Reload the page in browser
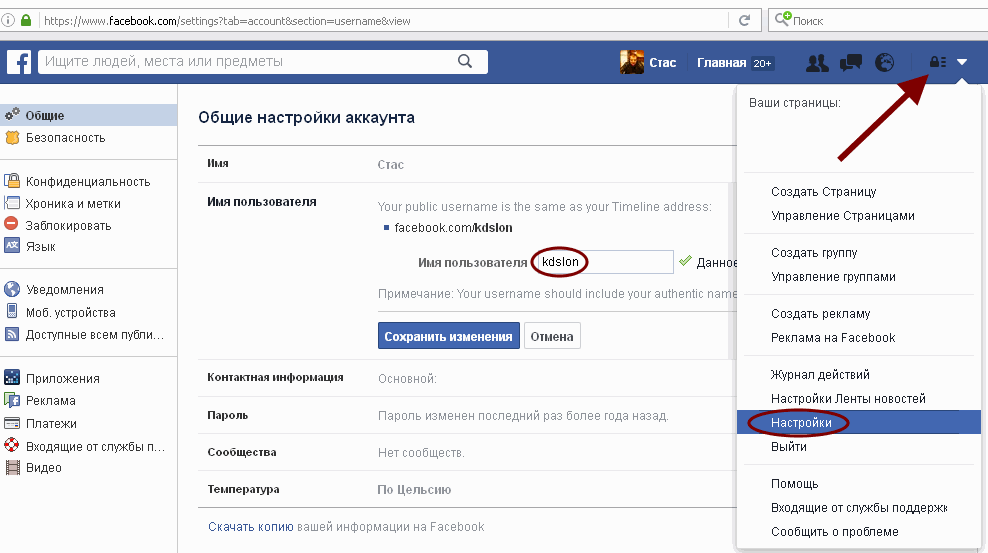The width and height of the screenshot is (988, 553). [x=744, y=21]
